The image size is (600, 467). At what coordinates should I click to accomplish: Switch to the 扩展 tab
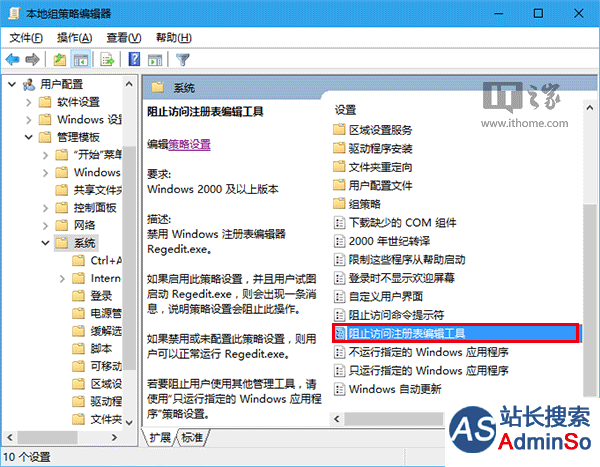(x=160, y=438)
